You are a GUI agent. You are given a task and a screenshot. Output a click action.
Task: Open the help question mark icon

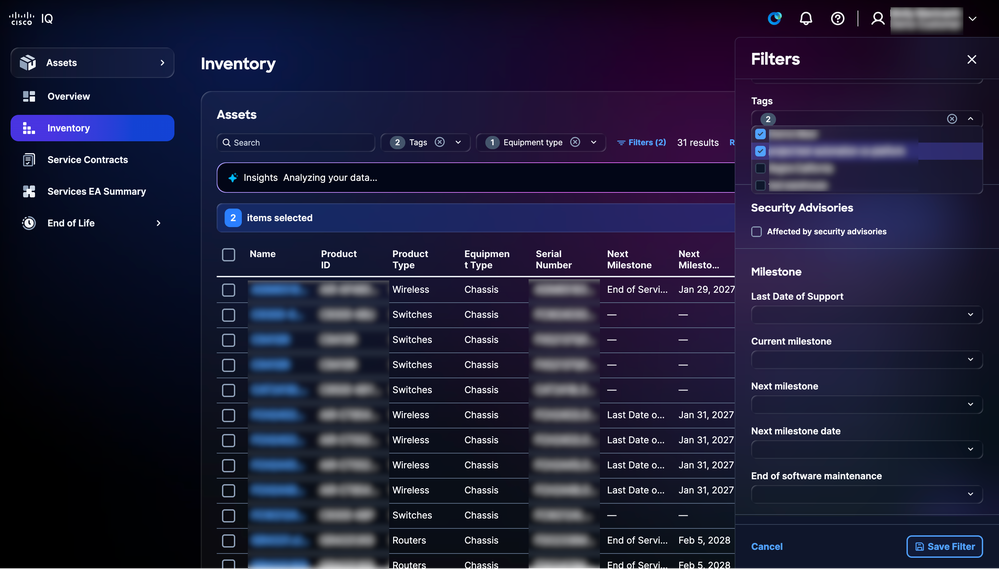pos(838,18)
